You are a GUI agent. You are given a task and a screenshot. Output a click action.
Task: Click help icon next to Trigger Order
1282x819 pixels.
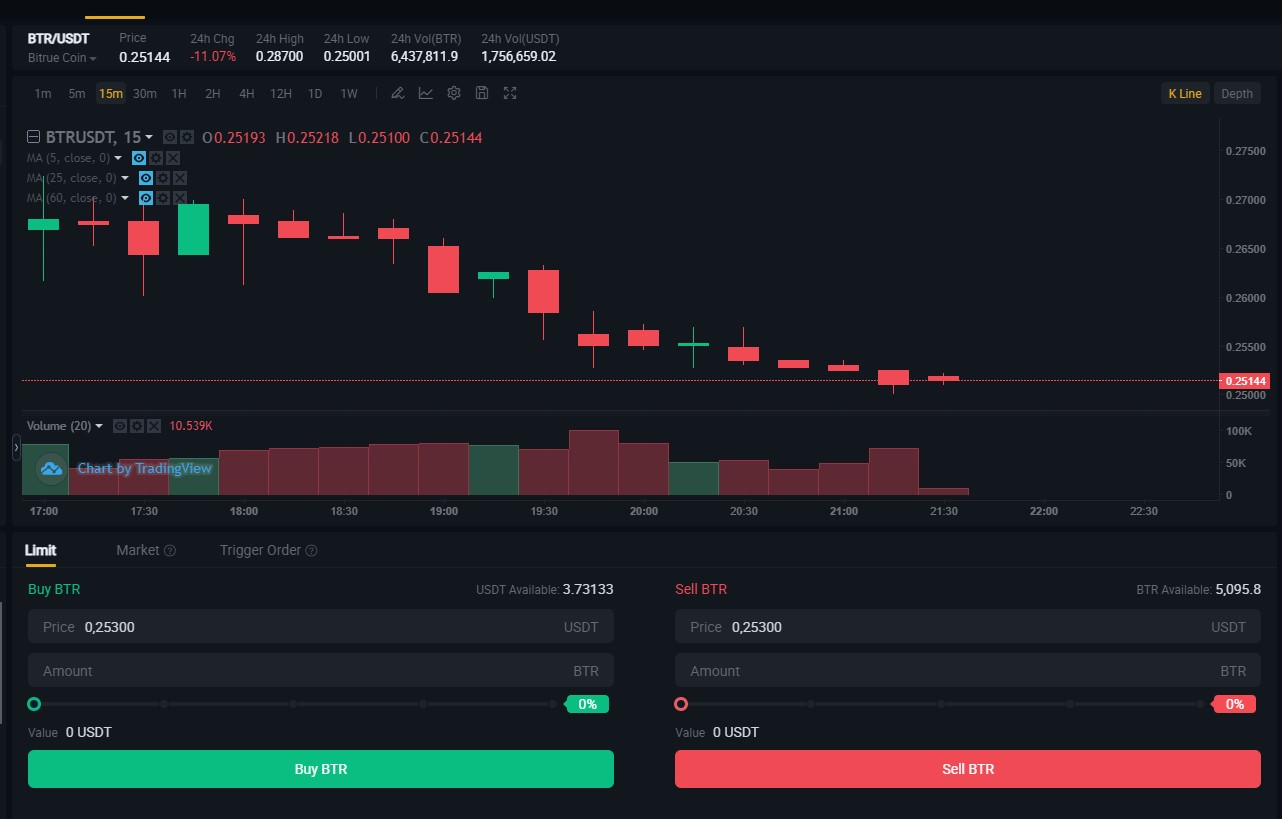[x=311, y=550]
